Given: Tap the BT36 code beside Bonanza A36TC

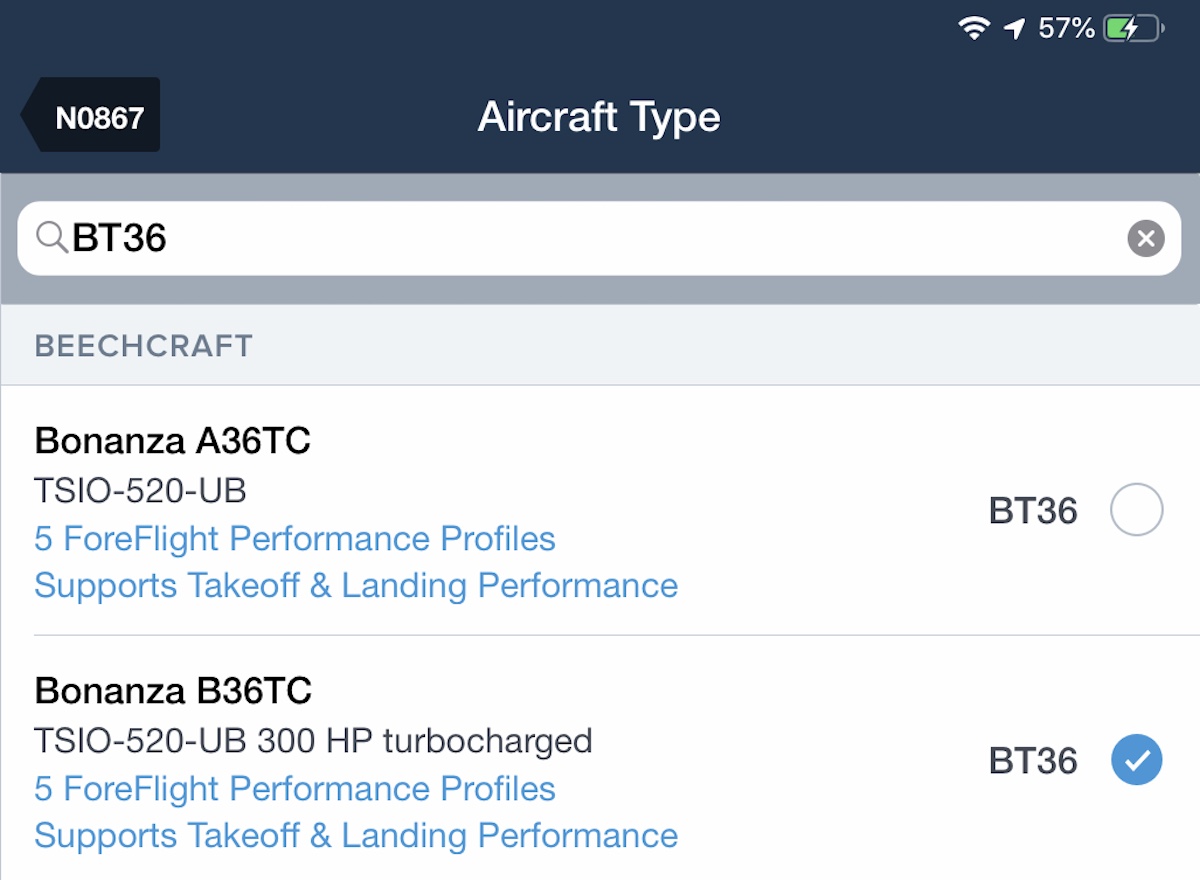Looking at the screenshot, I should tap(1033, 511).
